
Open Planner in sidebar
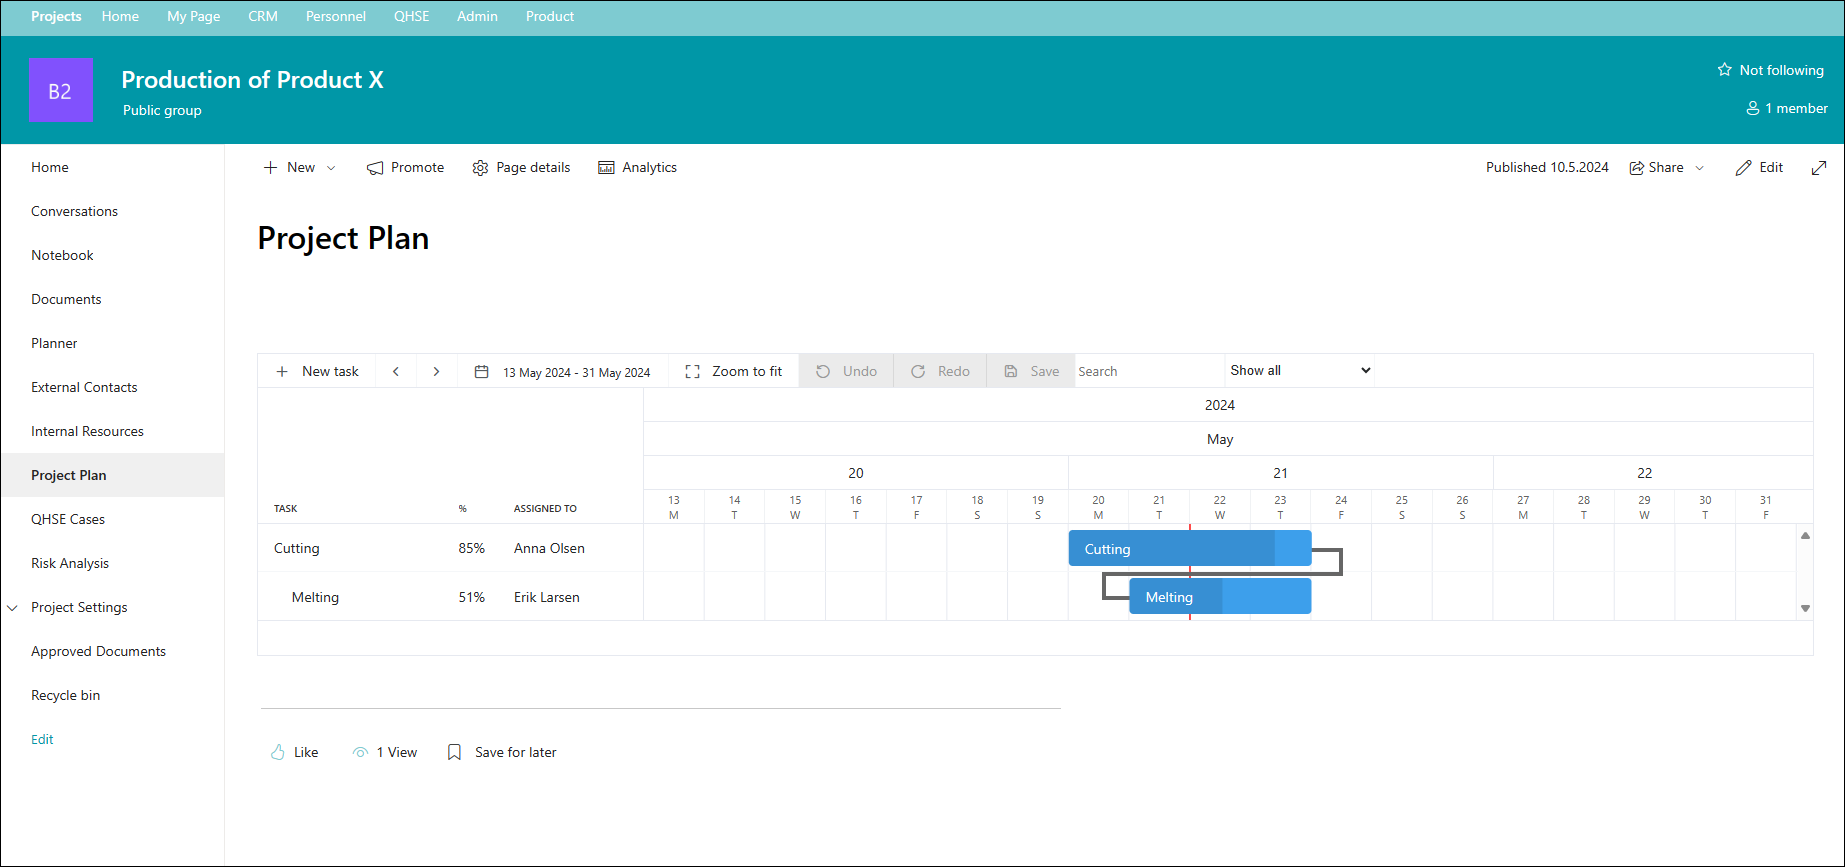click(54, 343)
